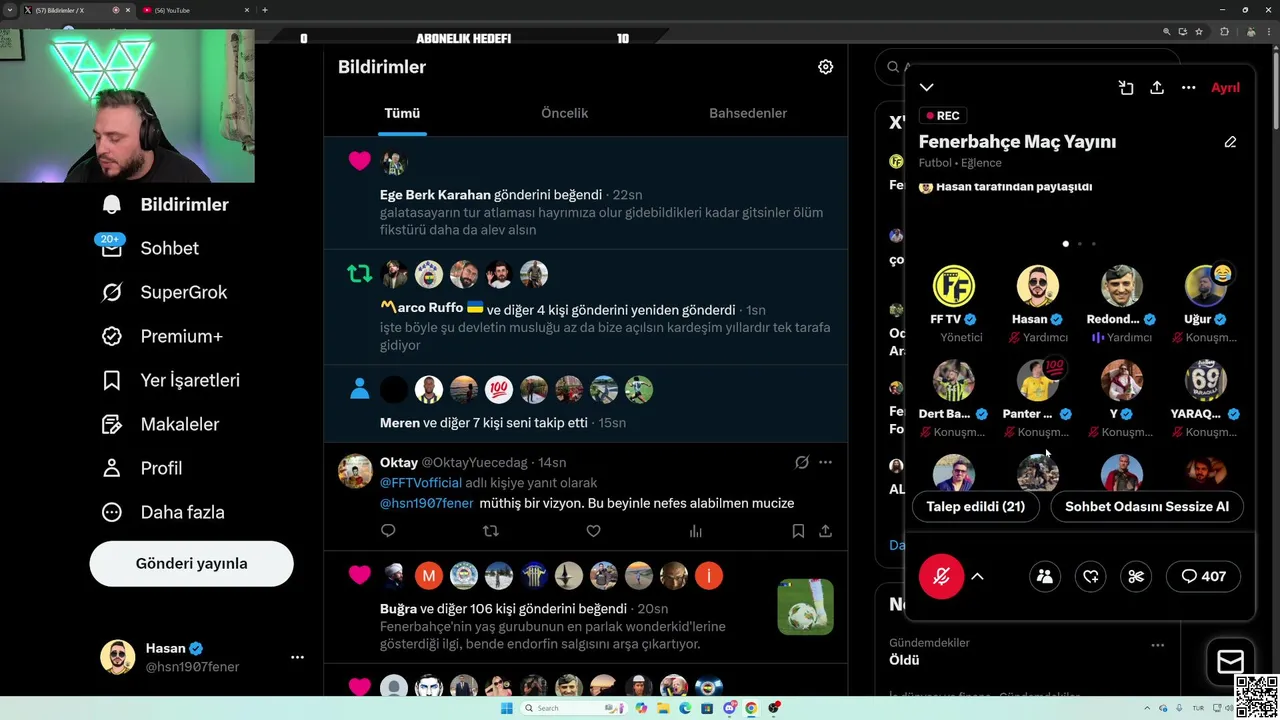
Task: Open Grok icon on Oktay's post
Action: pos(801,462)
